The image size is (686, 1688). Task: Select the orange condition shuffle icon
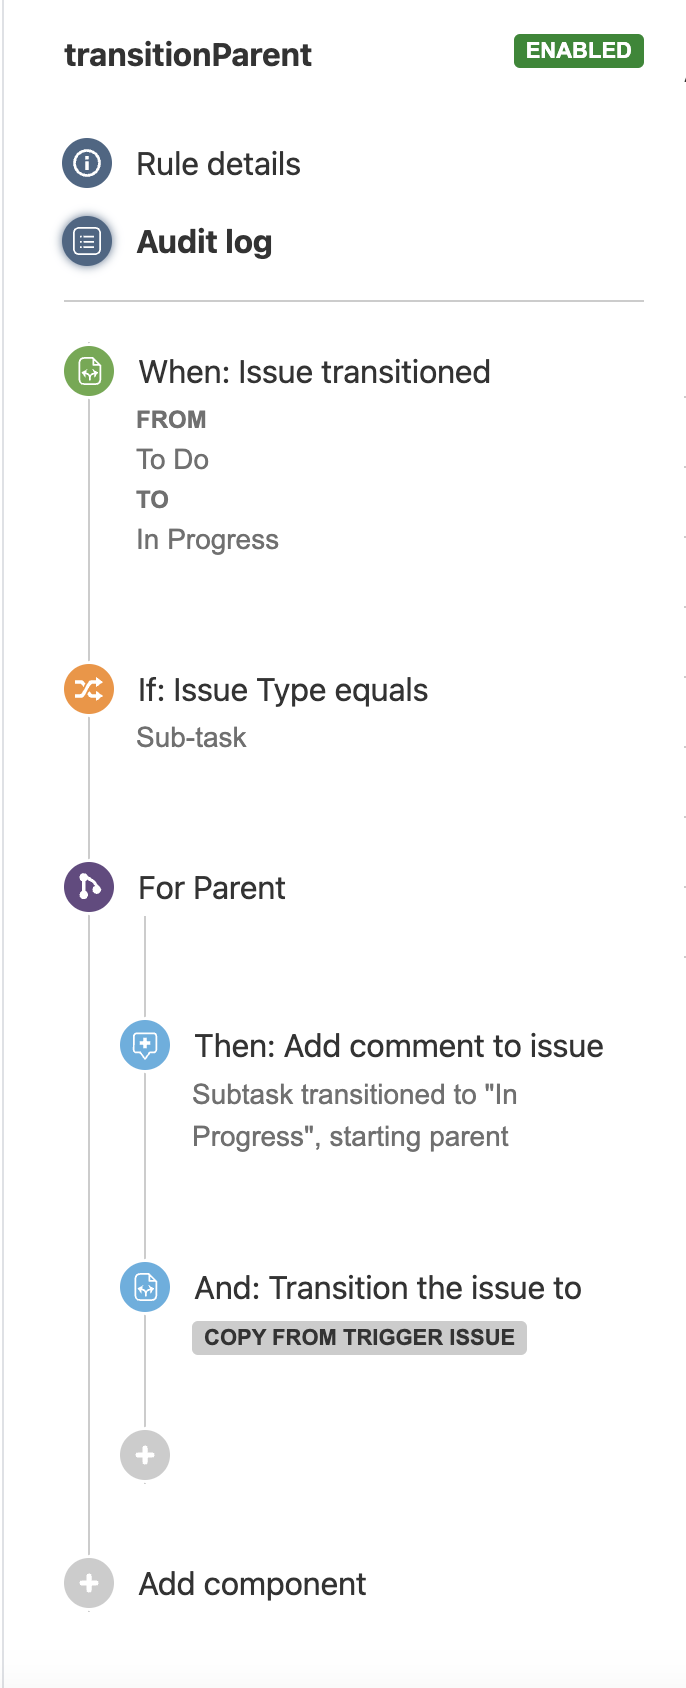[89, 689]
